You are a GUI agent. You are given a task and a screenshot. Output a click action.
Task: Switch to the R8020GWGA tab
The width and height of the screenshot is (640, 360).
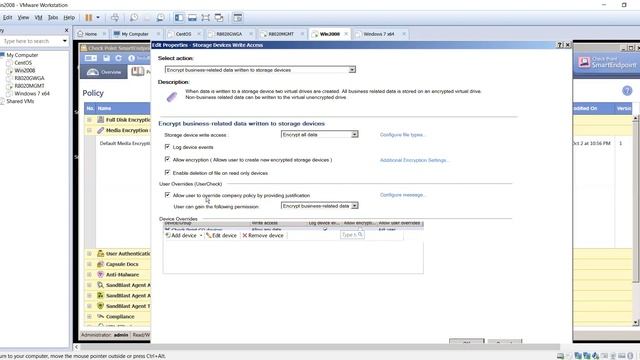[x=229, y=34]
